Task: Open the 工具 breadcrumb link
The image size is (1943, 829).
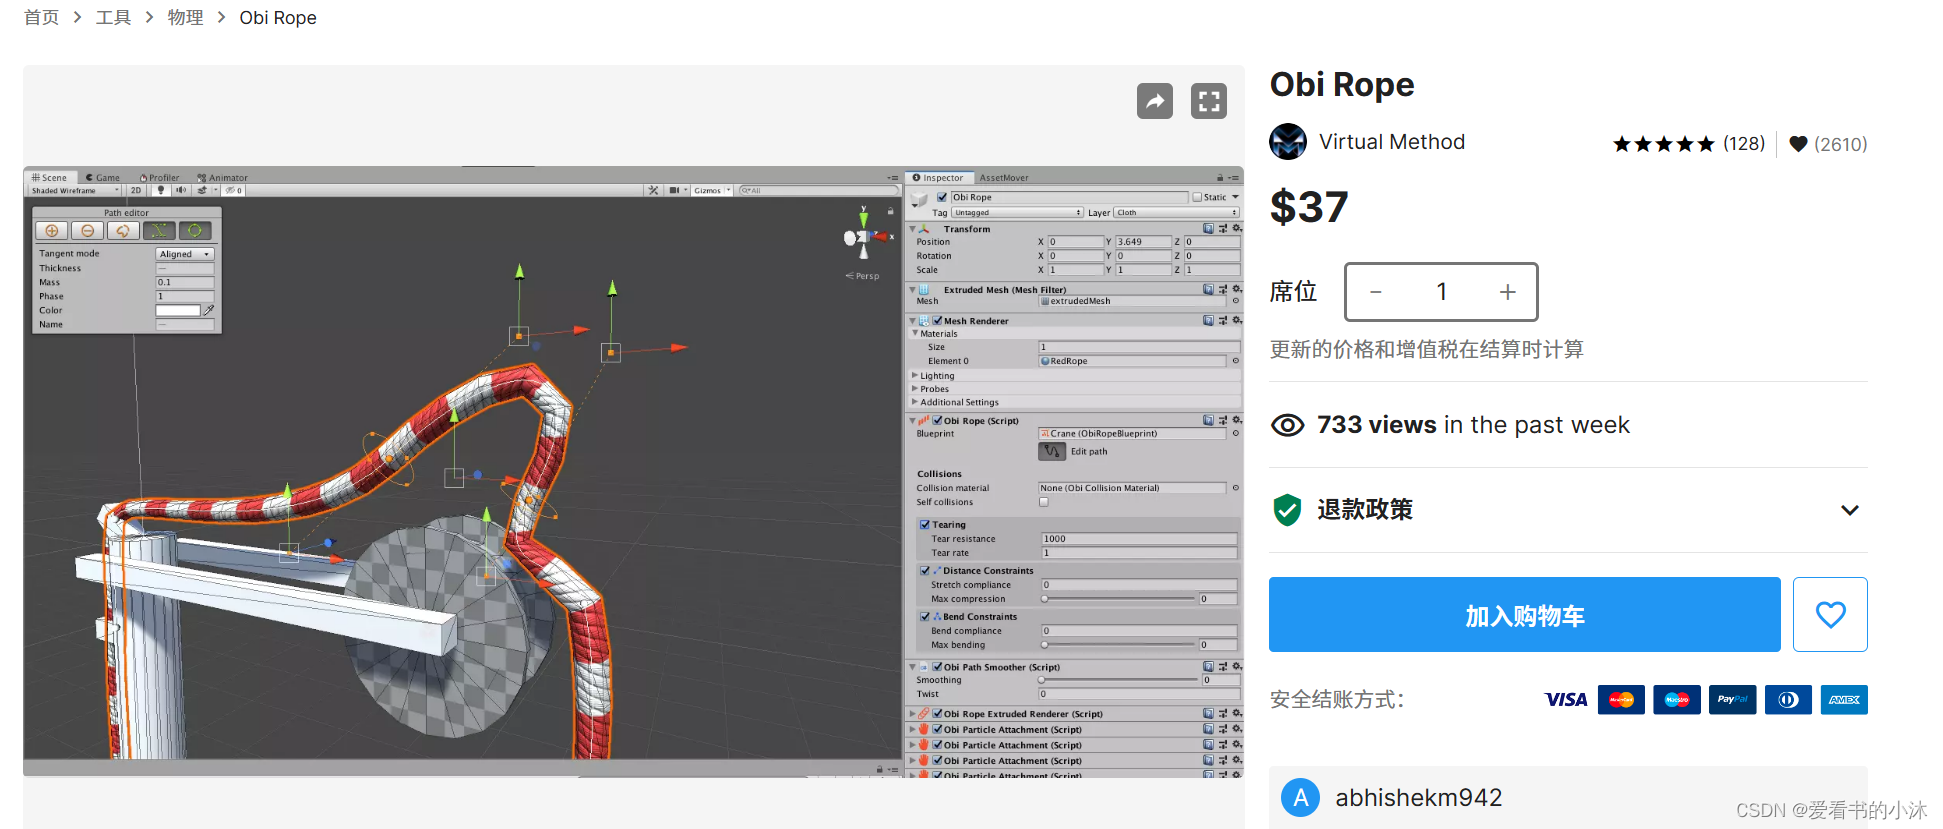Action: click(x=113, y=18)
